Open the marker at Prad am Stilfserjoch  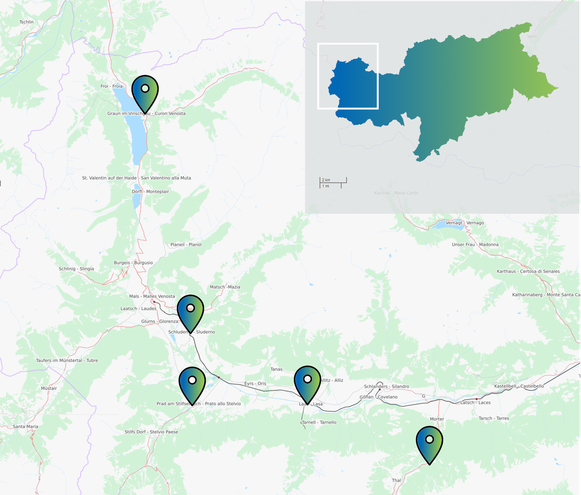click(x=192, y=386)
